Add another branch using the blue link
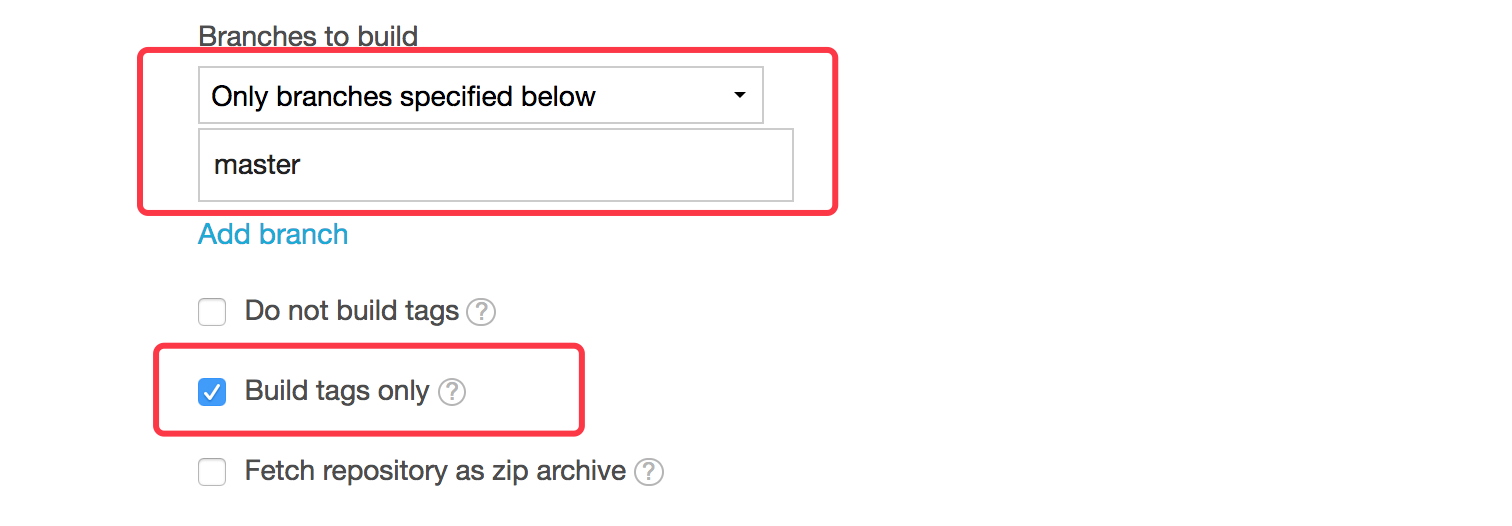 point(273,234)
